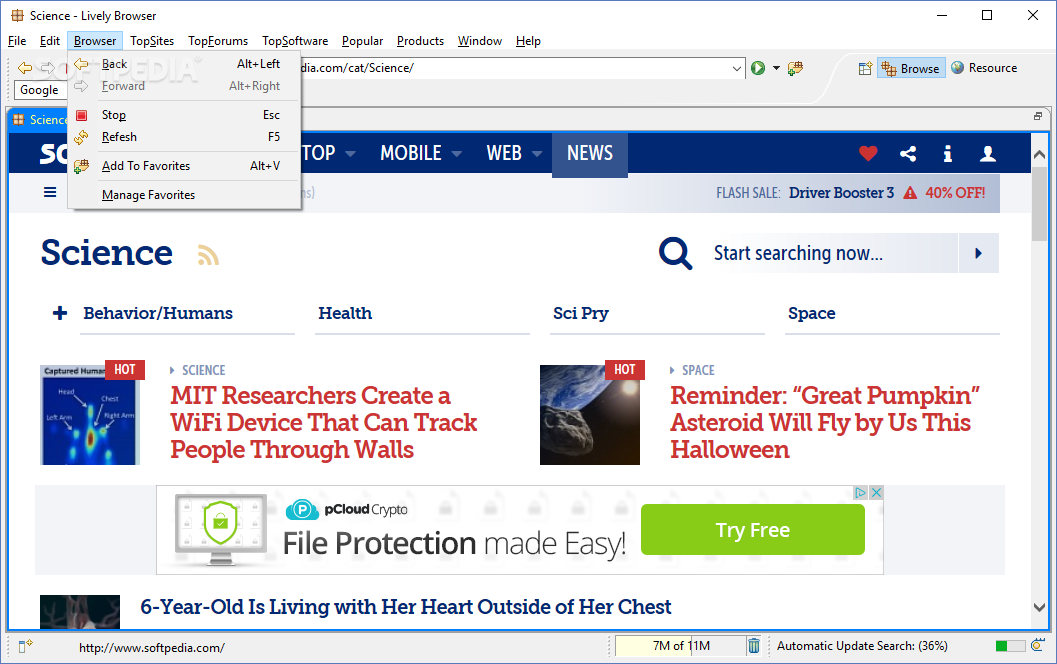Viewport: 1057px width, 664px height.
Task: Click the new tab icon beside Browse
Action: (x=866, y=68)
